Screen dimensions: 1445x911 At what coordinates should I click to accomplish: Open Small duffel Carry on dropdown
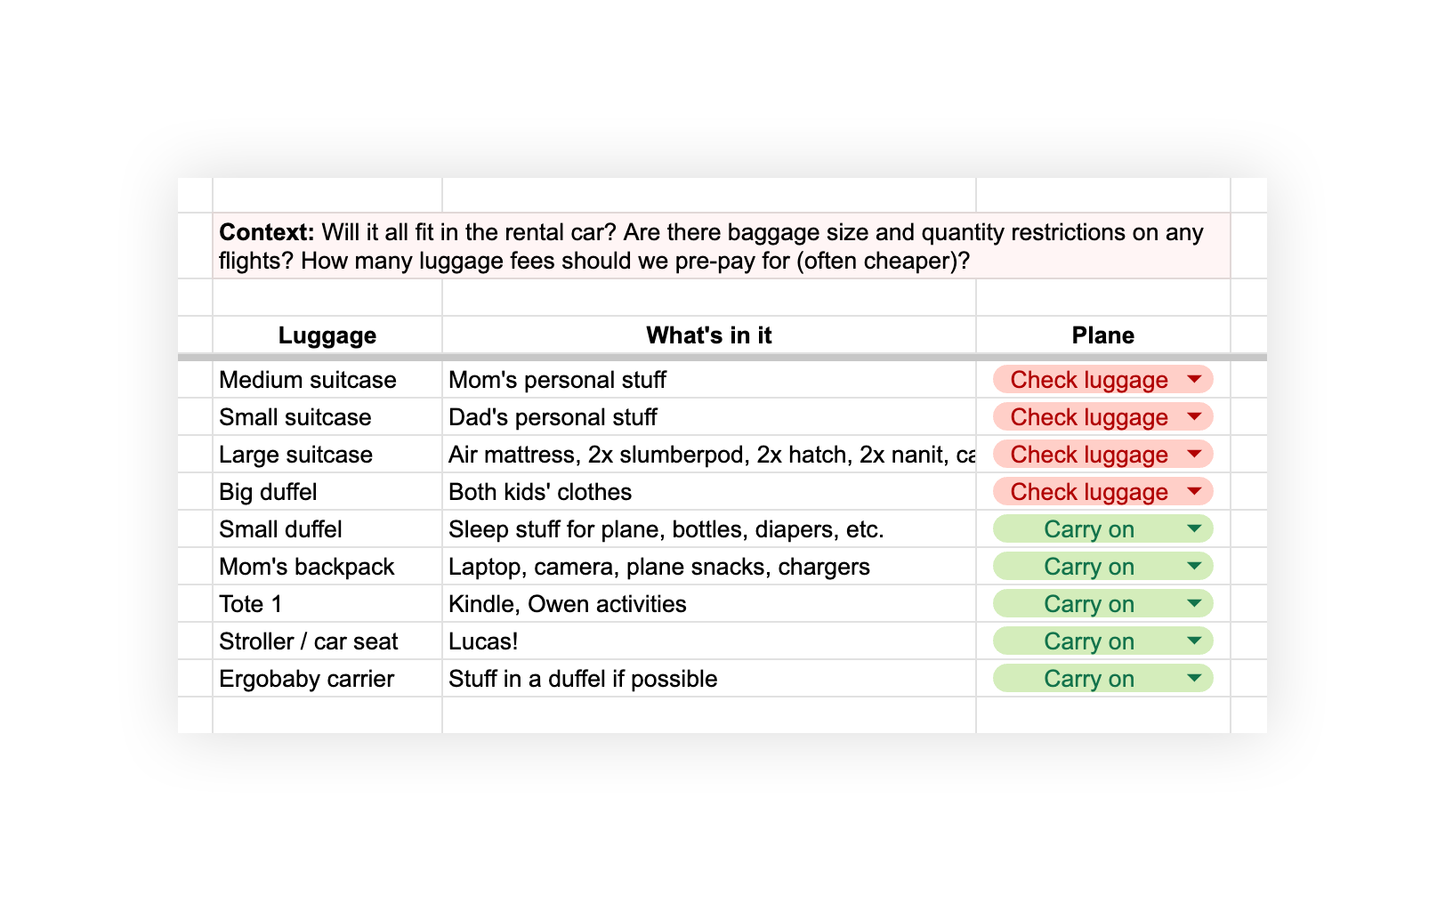point(1193,529)
